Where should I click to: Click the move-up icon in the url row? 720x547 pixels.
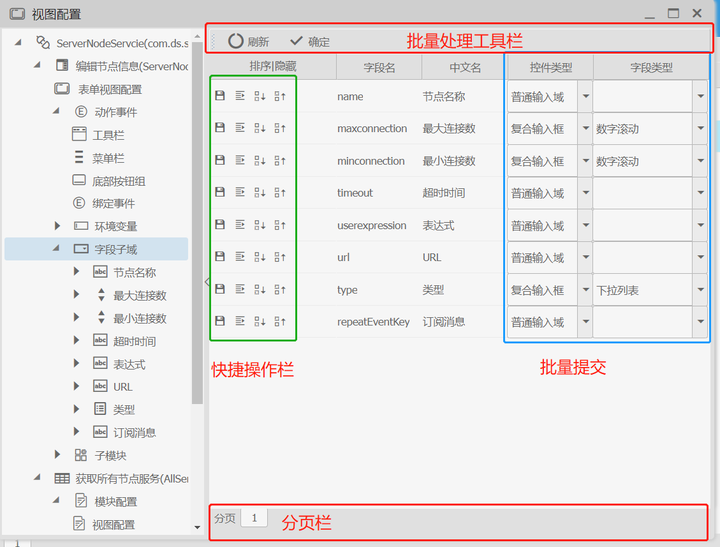coord(280,257)
